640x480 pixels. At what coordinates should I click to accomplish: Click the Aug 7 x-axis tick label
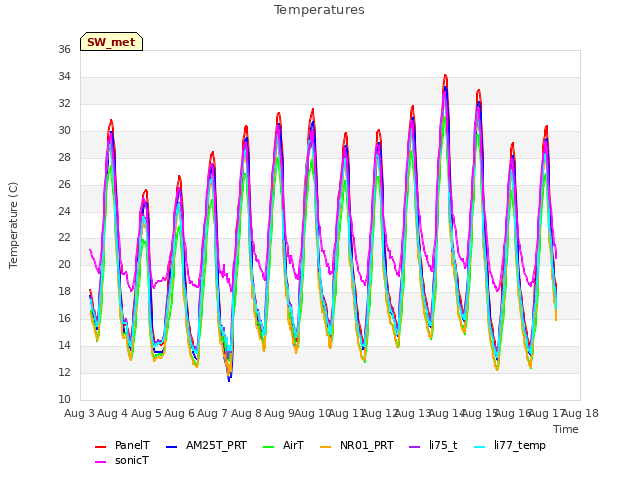pos(213,413)
